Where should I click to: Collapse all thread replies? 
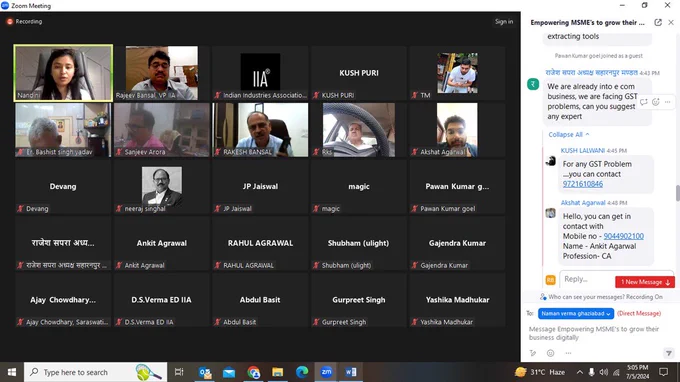point(569,134)
